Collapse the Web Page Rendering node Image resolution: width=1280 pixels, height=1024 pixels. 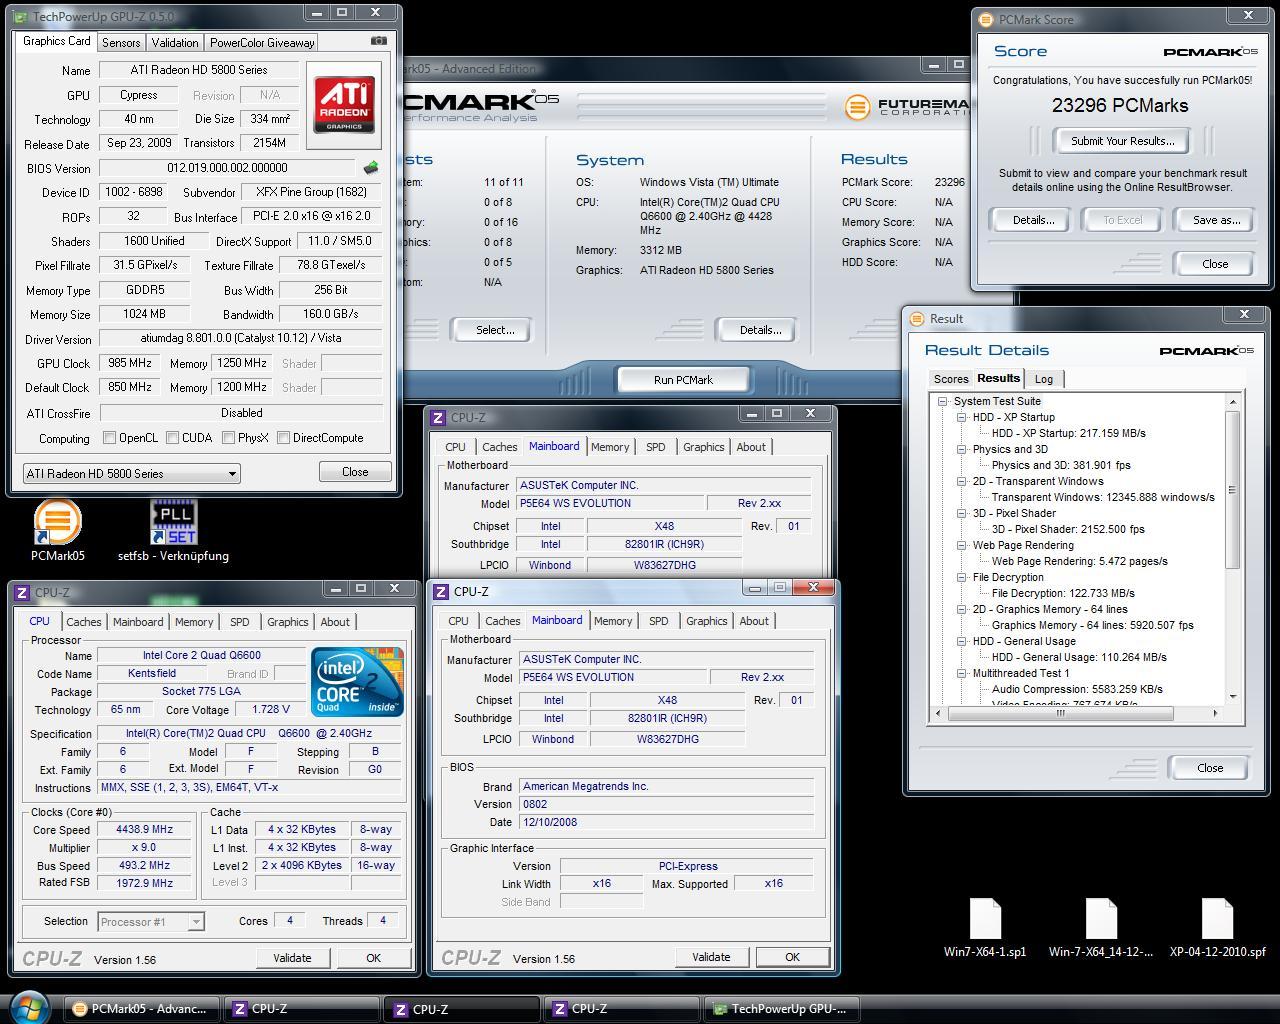click(961, 545)
